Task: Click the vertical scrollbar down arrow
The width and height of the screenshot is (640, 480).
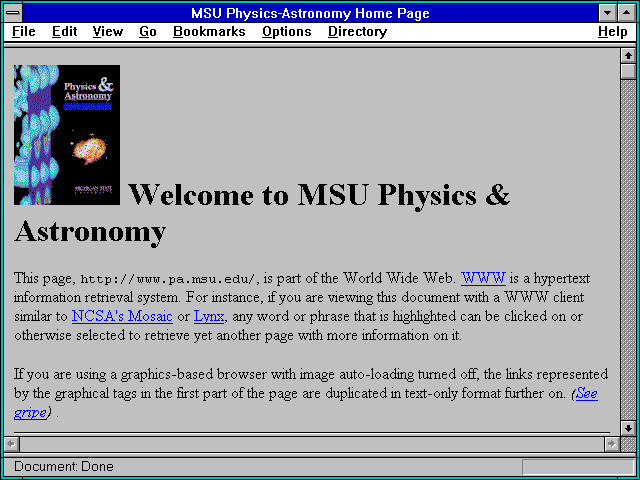Action: [628, 428]
